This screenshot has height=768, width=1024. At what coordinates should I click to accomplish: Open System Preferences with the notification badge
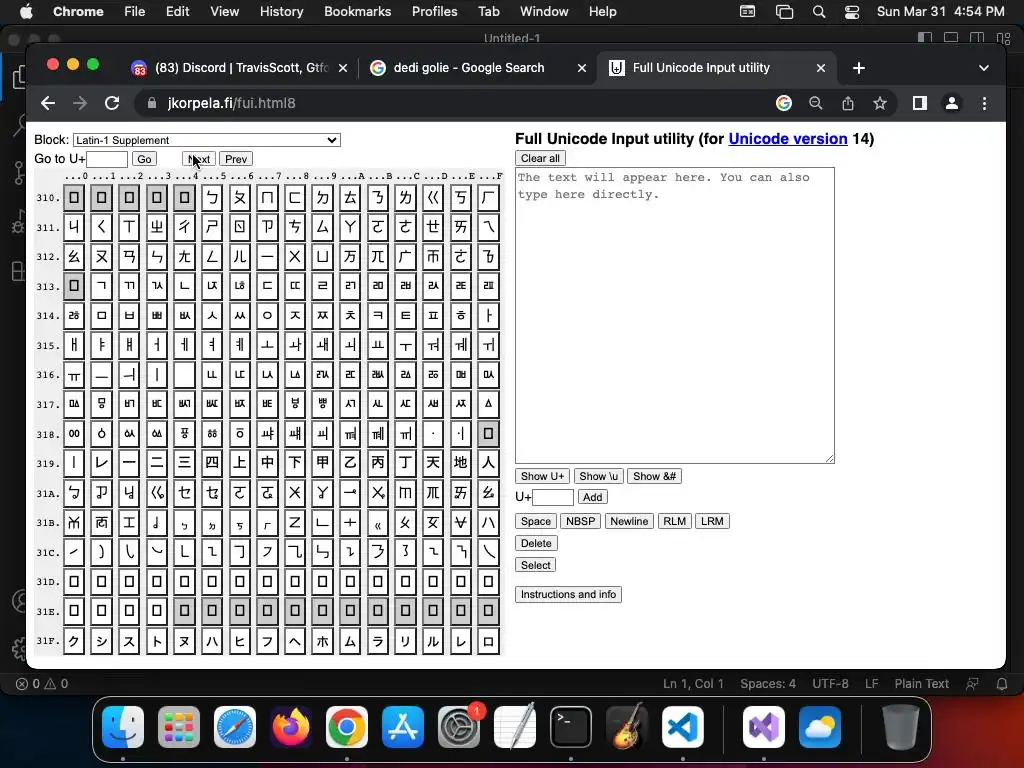[x=459, y=726]
